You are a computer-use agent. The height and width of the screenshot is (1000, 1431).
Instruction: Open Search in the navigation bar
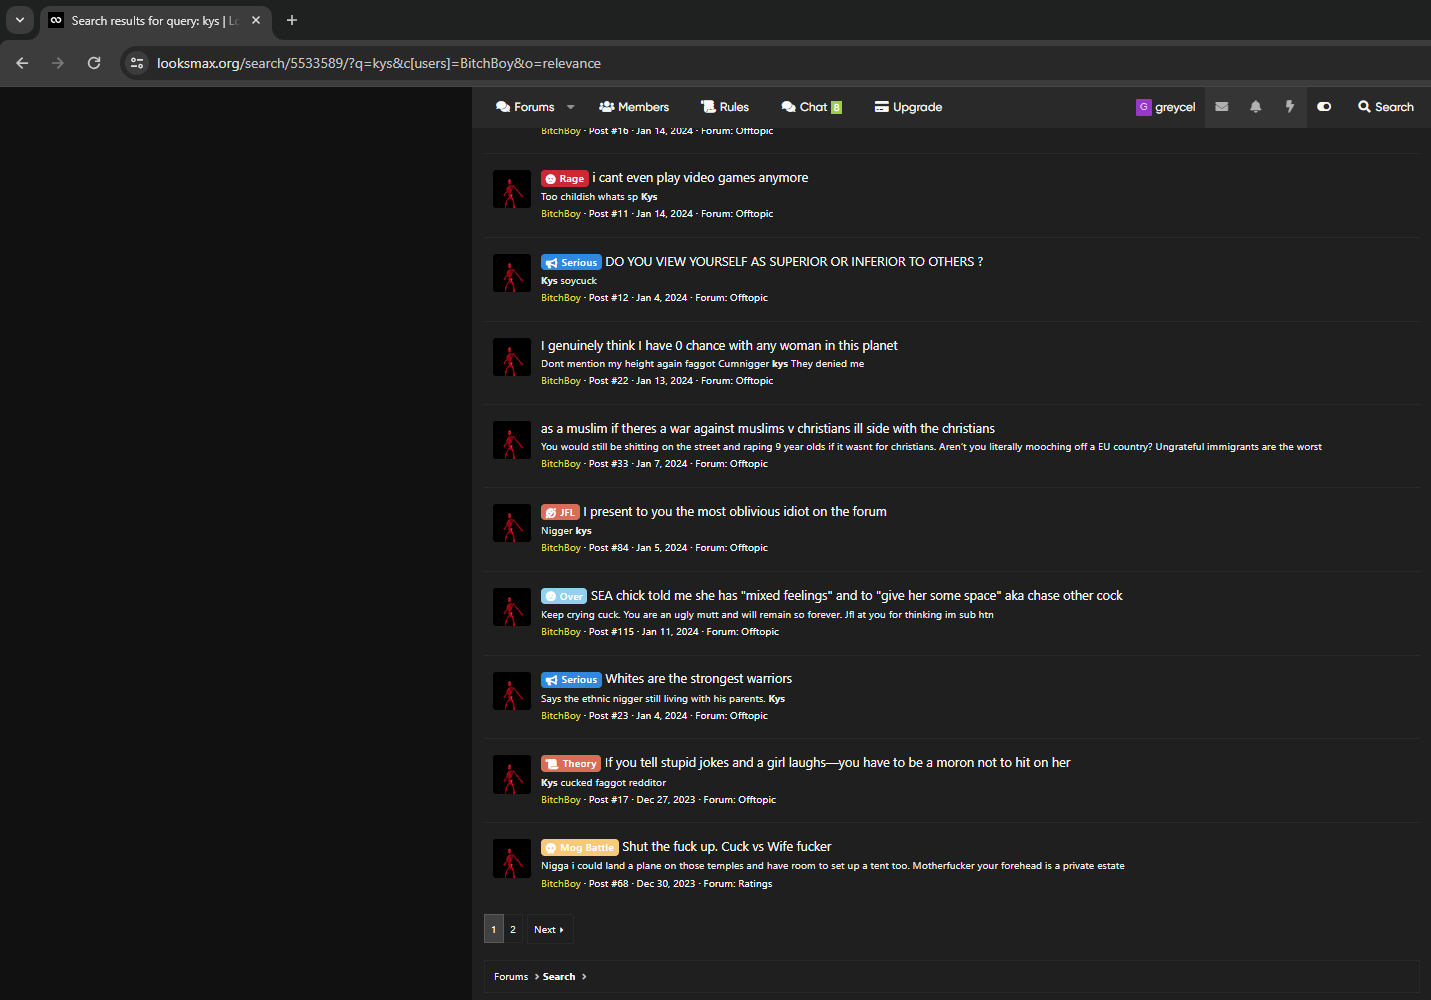[x=1386, y=107]
